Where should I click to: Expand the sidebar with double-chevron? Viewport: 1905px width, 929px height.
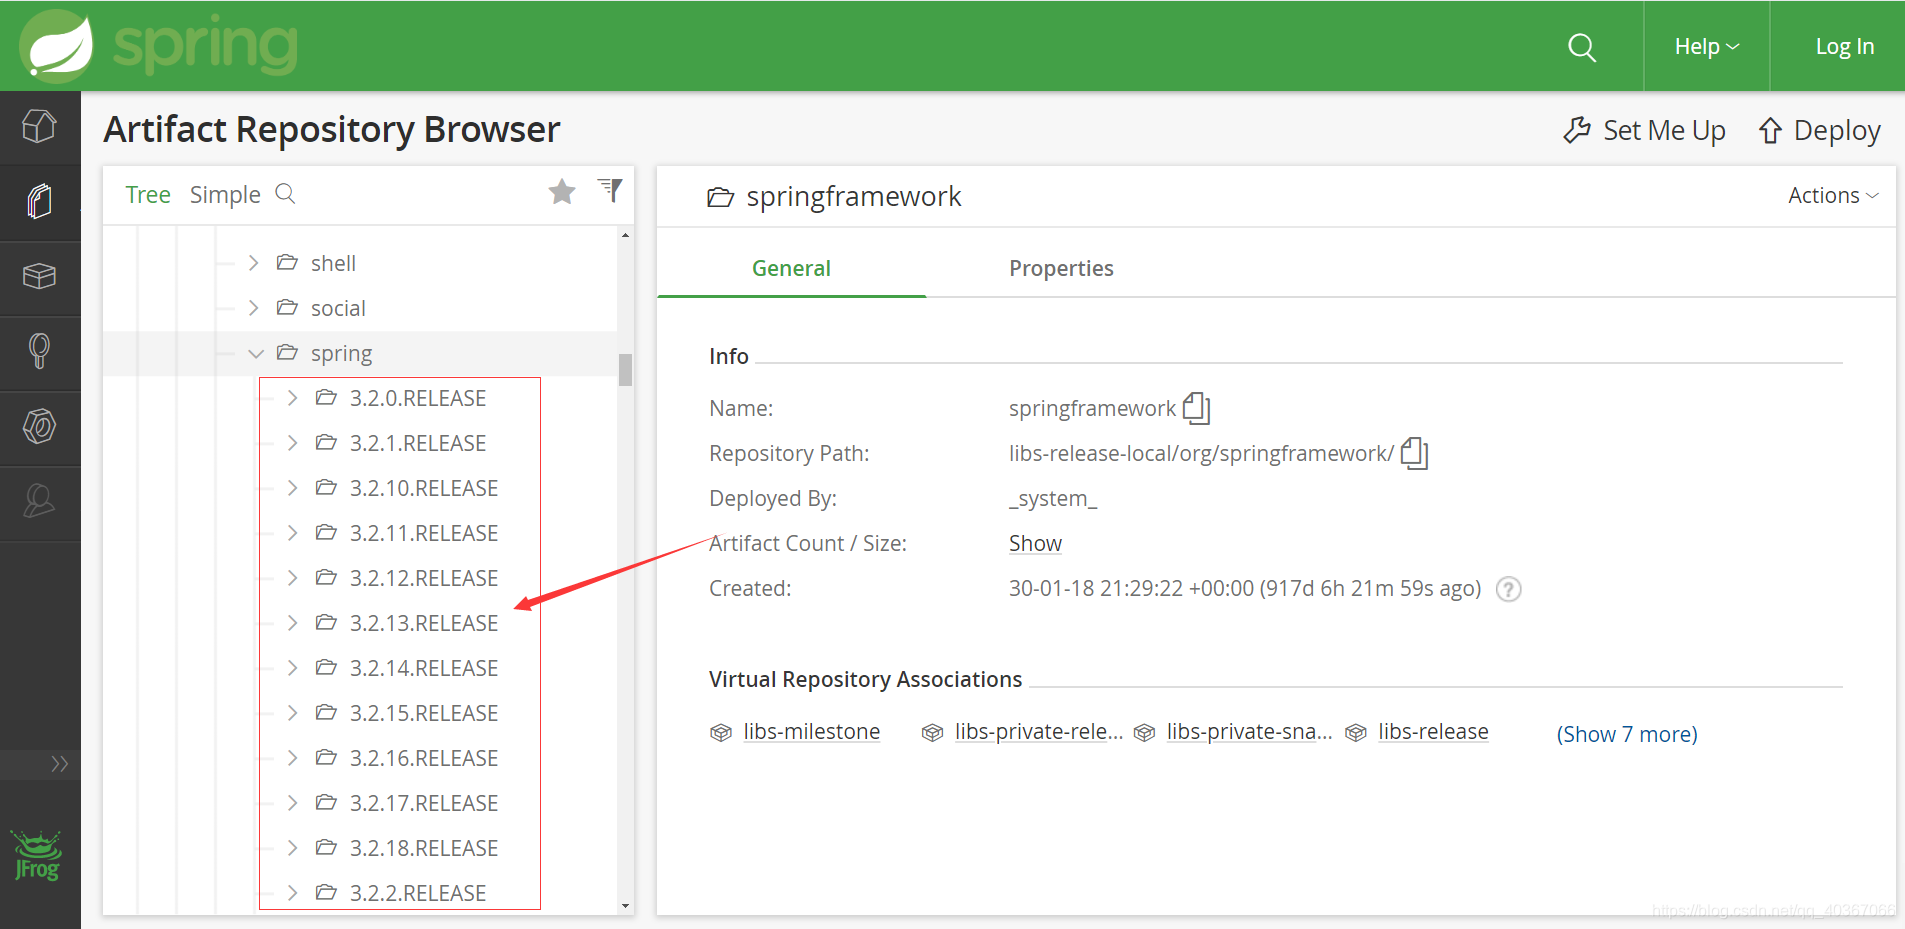[60, 764]
